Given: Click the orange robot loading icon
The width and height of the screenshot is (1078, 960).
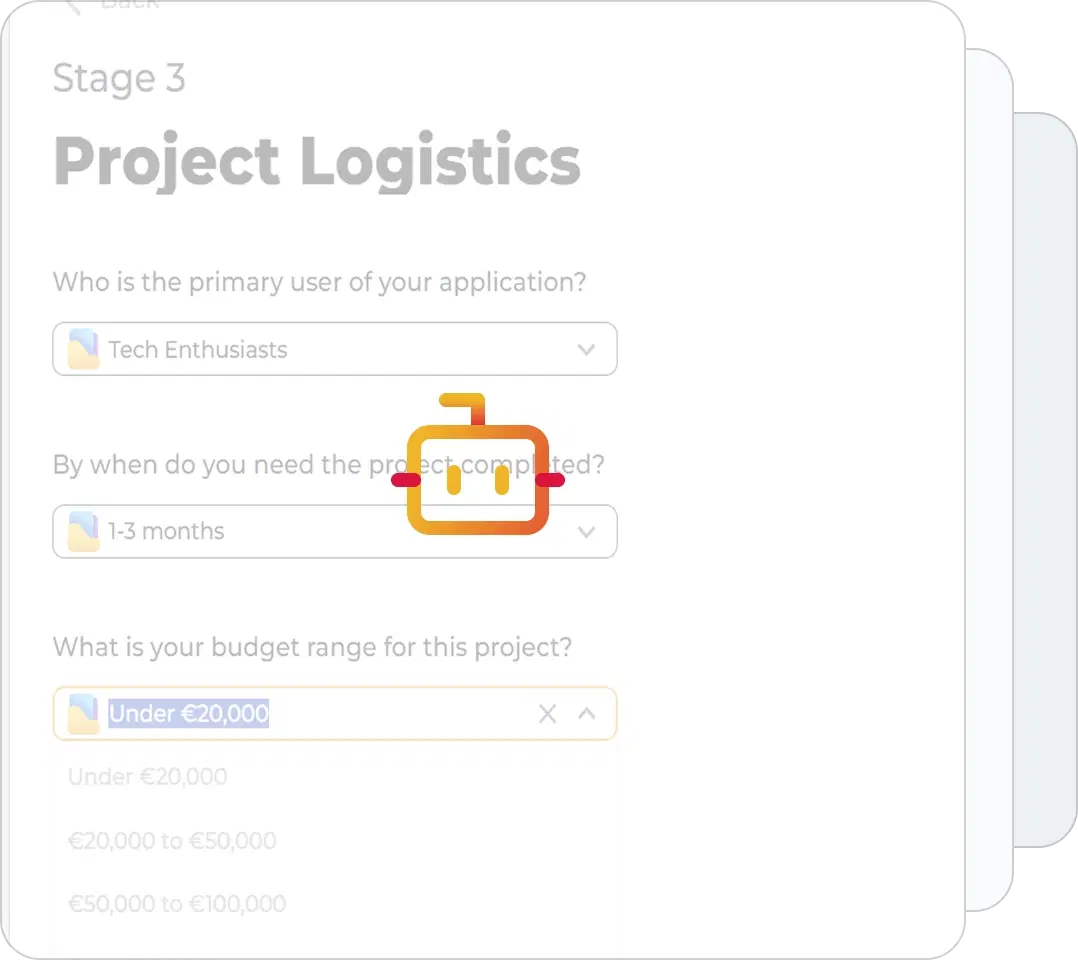Looking at the screenshot, I should 478,464.
